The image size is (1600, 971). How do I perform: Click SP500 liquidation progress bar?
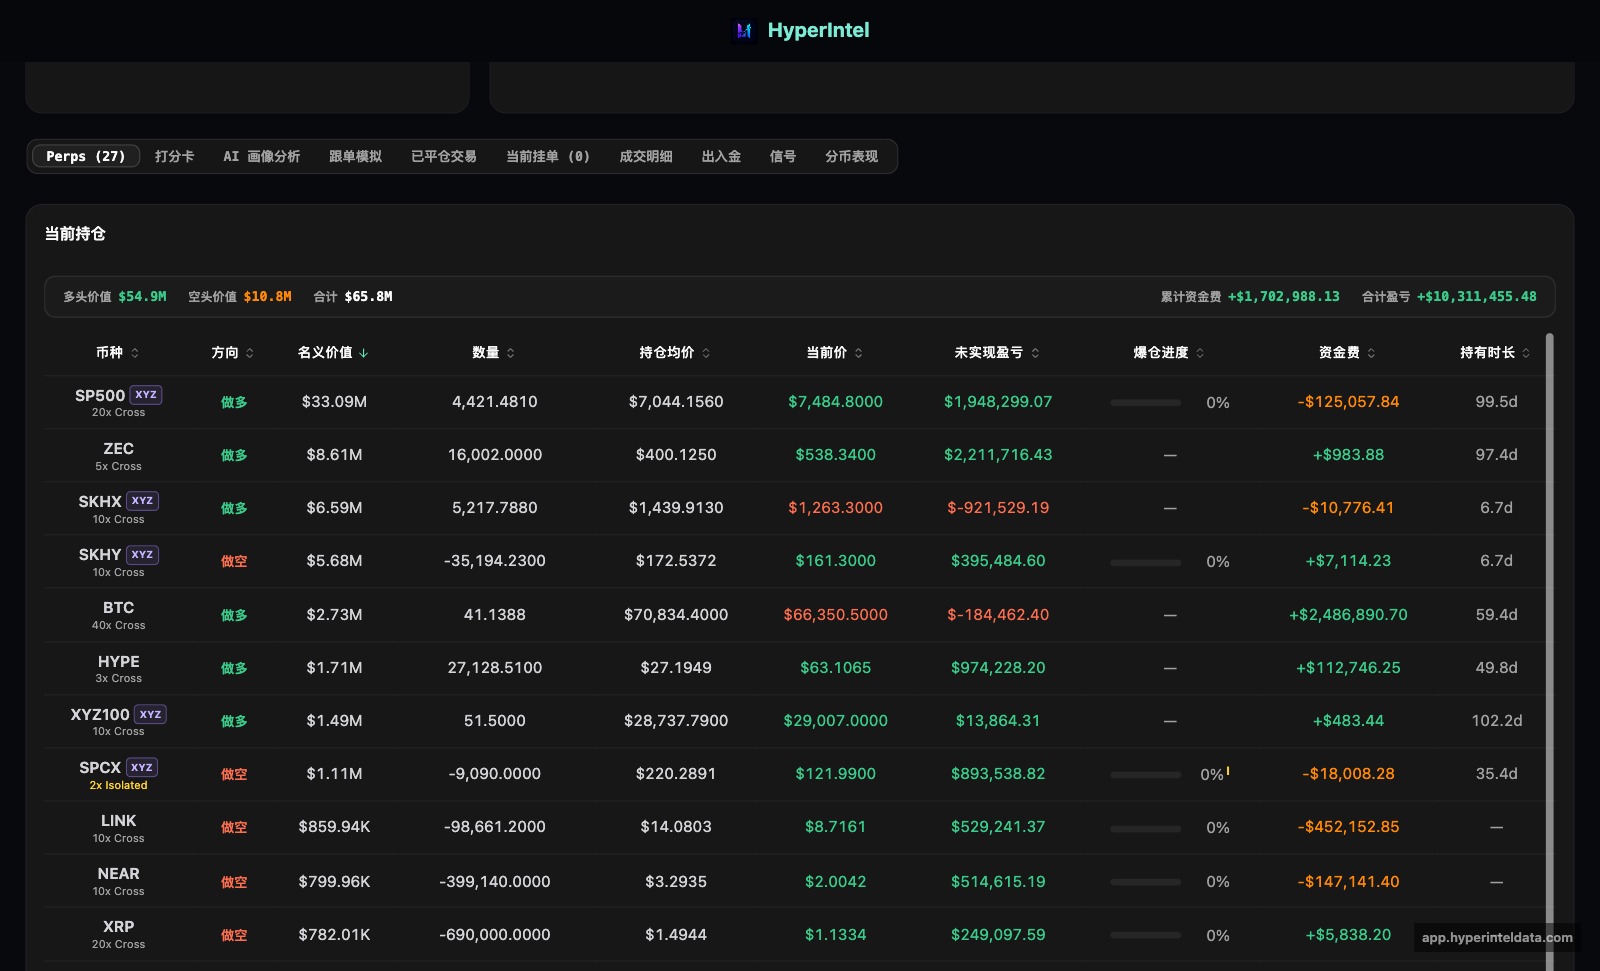click(1146, 402)
